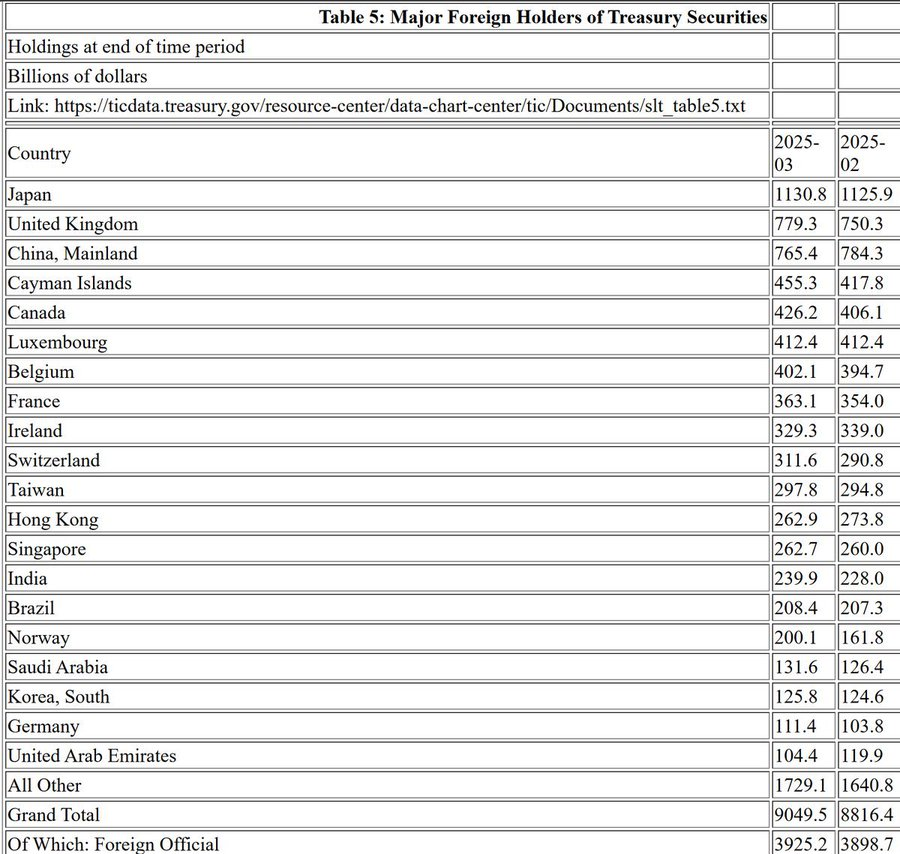
Task: Select the Country column header cell
Action: [x=39, y=153]
